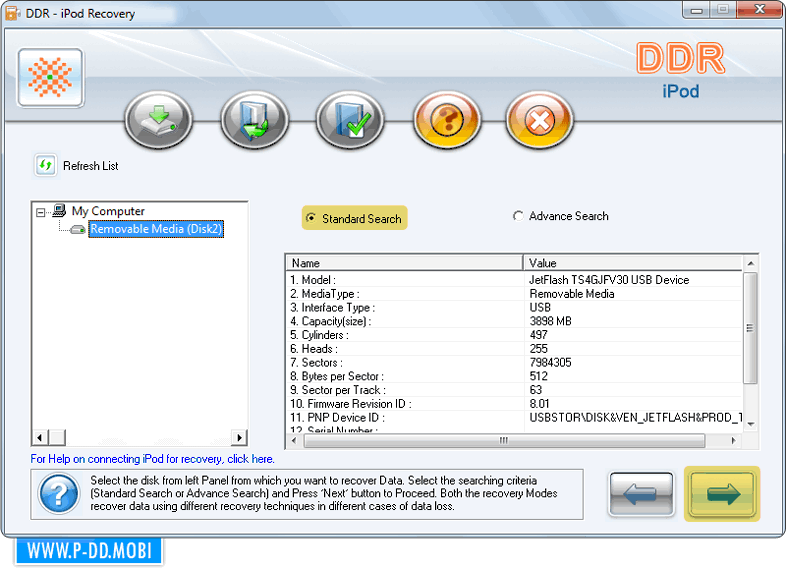This screenshot has height=569, width=786.
Task: Click the details table scroll-left arrow
Action: point(294,441)
